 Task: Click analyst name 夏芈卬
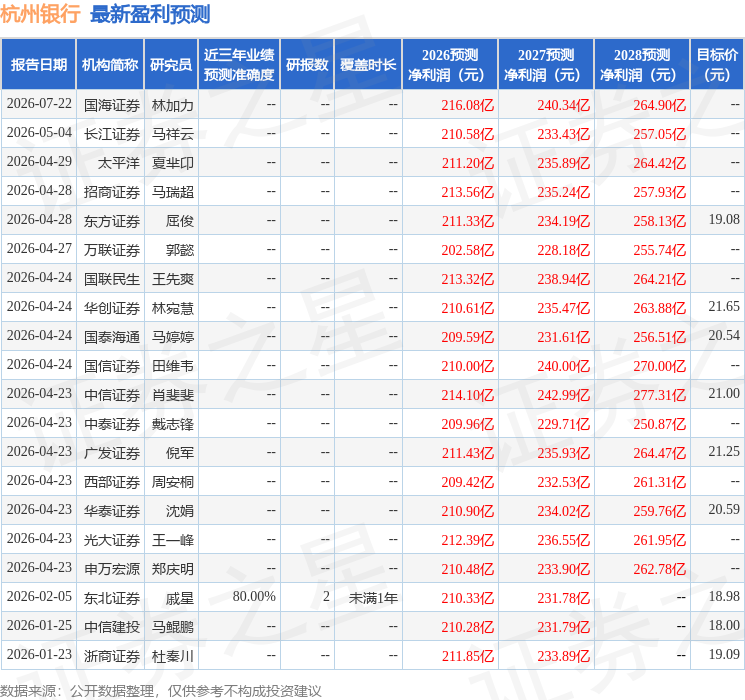pyautogui.click(x=172, y=163)
